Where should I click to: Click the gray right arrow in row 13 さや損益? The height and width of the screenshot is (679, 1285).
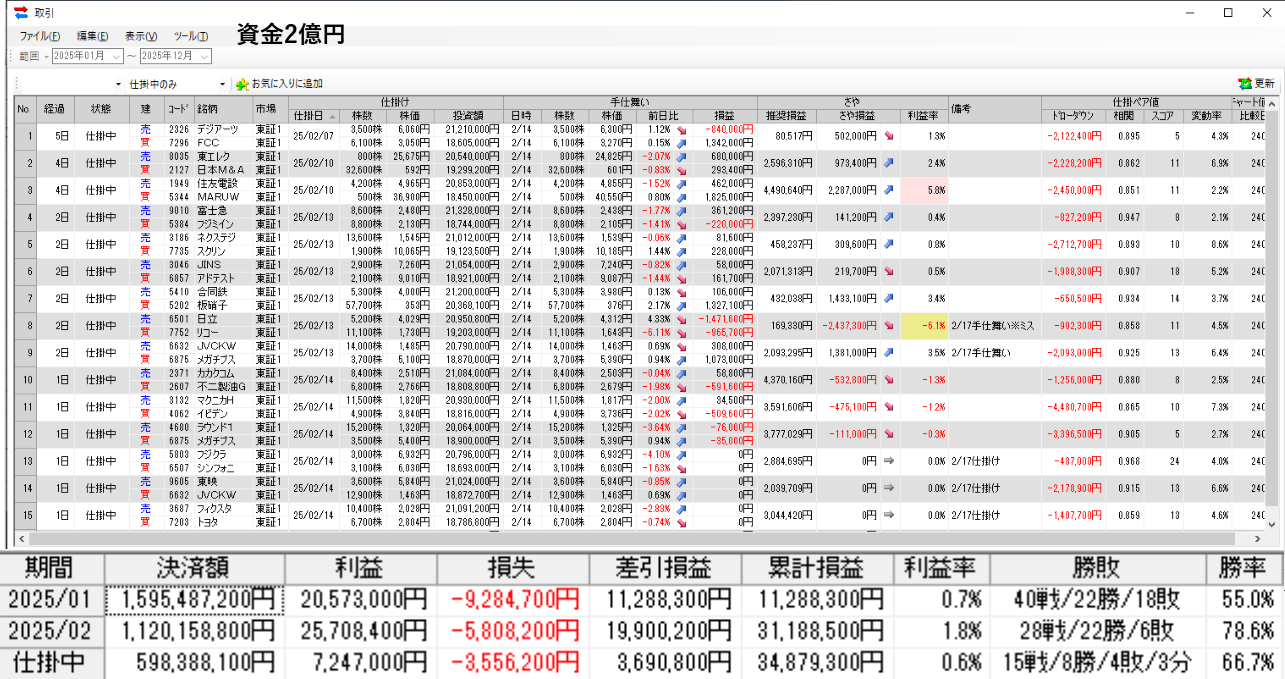pos(888,460)
